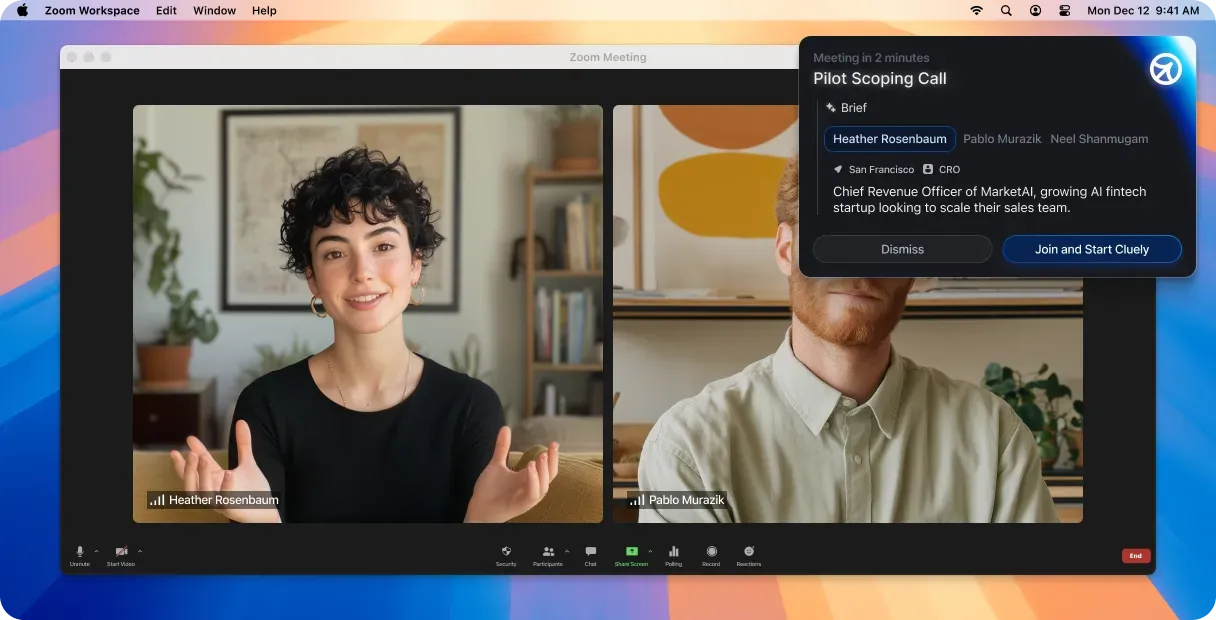Click the date and time in menu bar
The height and width of the screenshot is (620, 1216).
tap(1143, 10)
